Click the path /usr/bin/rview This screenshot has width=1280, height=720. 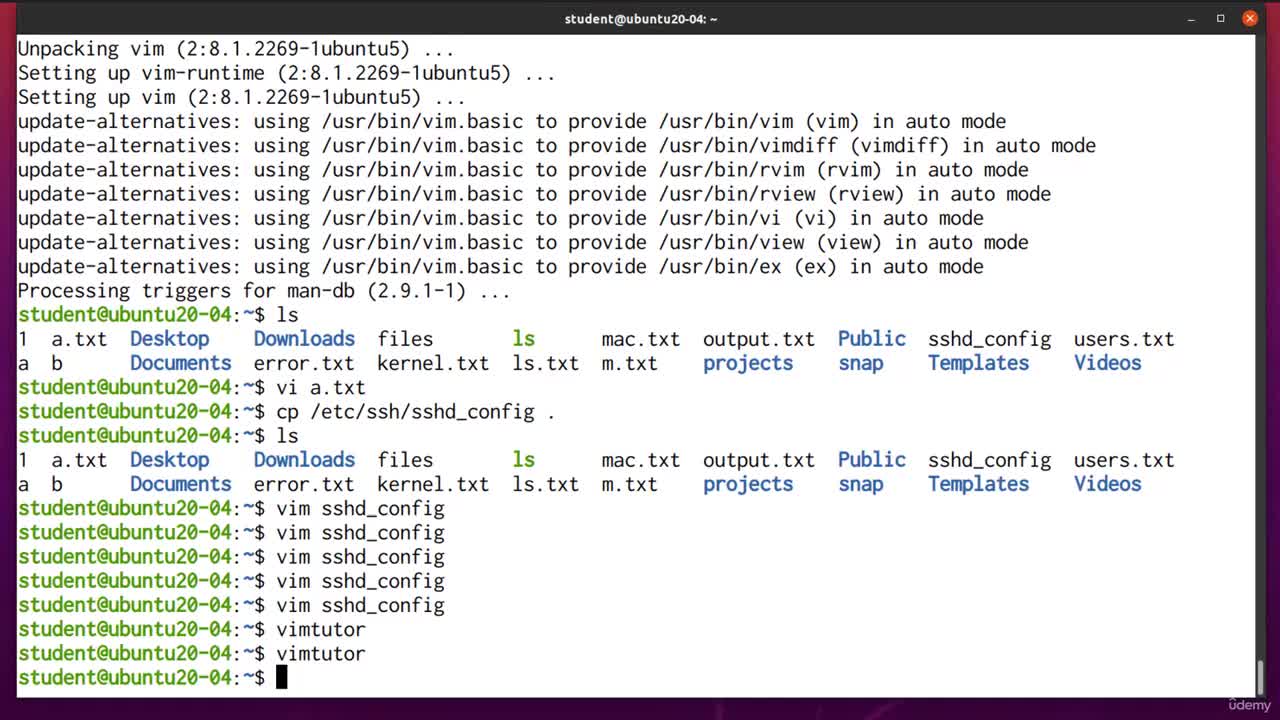(x=737, y=194)
